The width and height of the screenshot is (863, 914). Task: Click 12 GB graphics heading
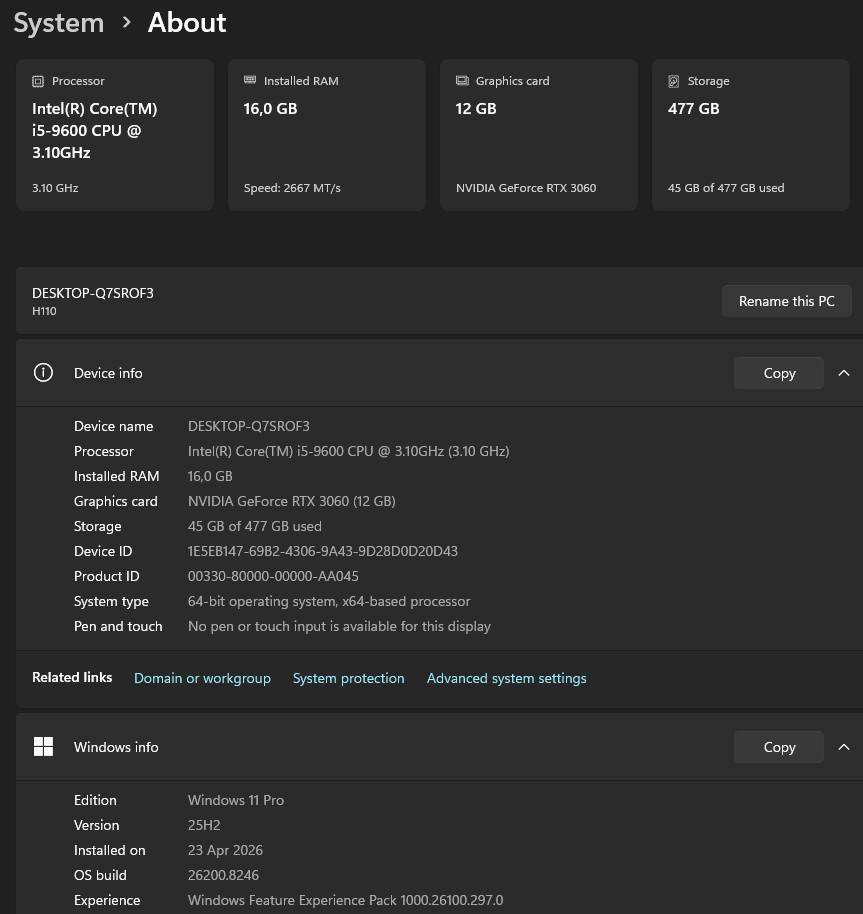(x=475, y=109)
